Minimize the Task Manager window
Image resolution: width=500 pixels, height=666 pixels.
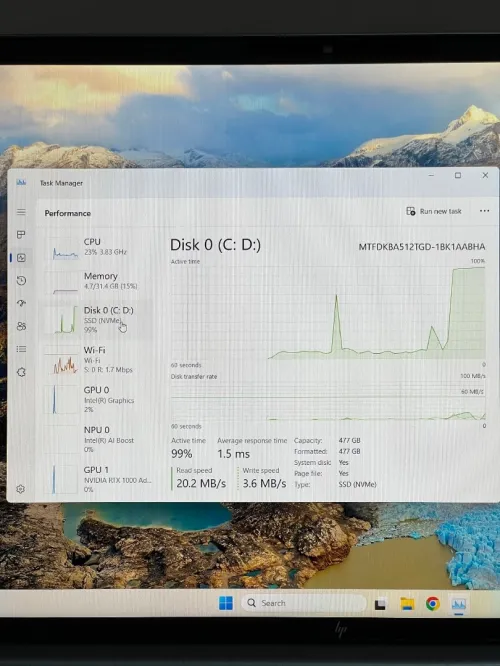(431, 175)
